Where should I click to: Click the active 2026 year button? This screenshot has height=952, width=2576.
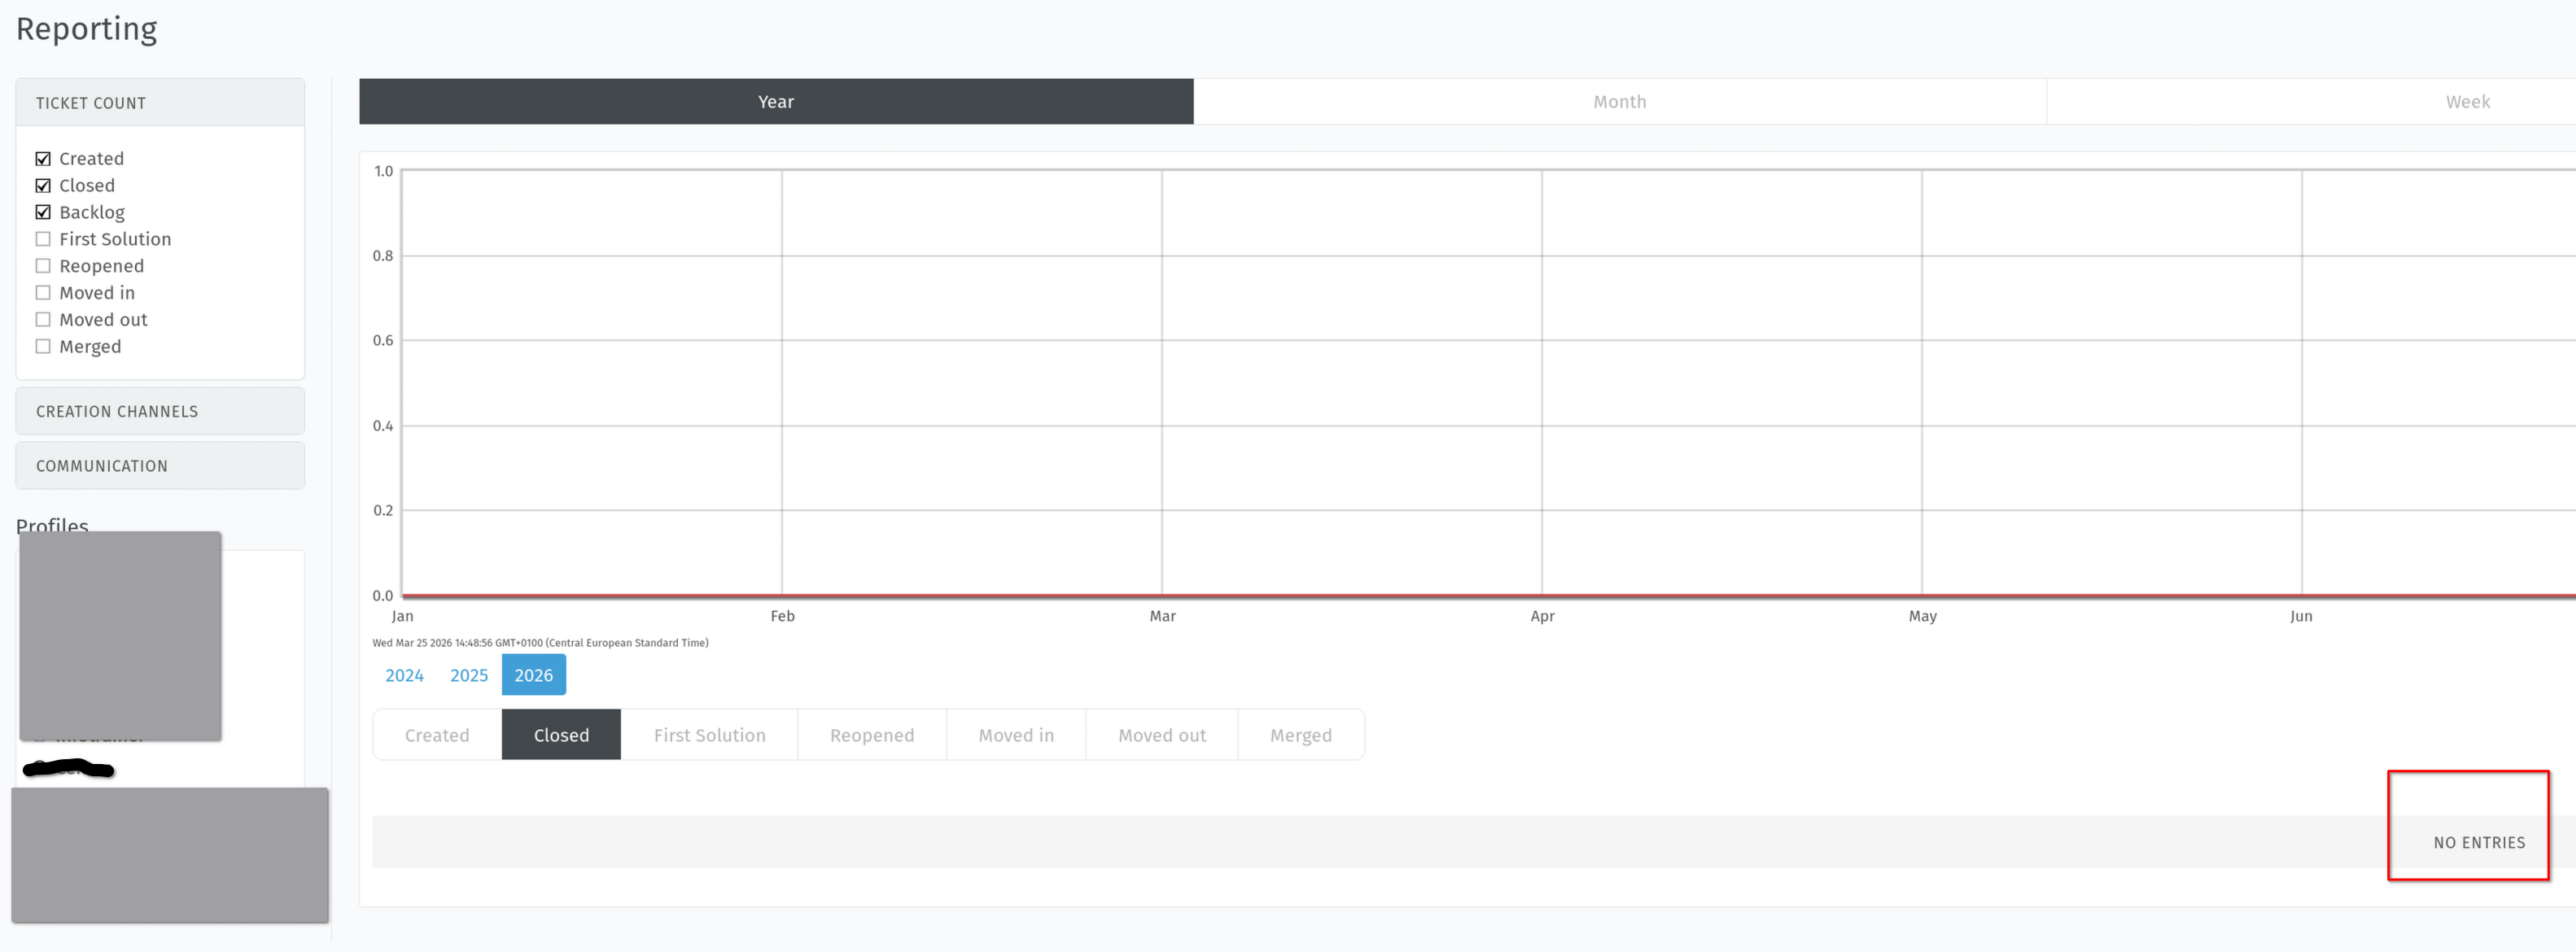click(533, 675)
